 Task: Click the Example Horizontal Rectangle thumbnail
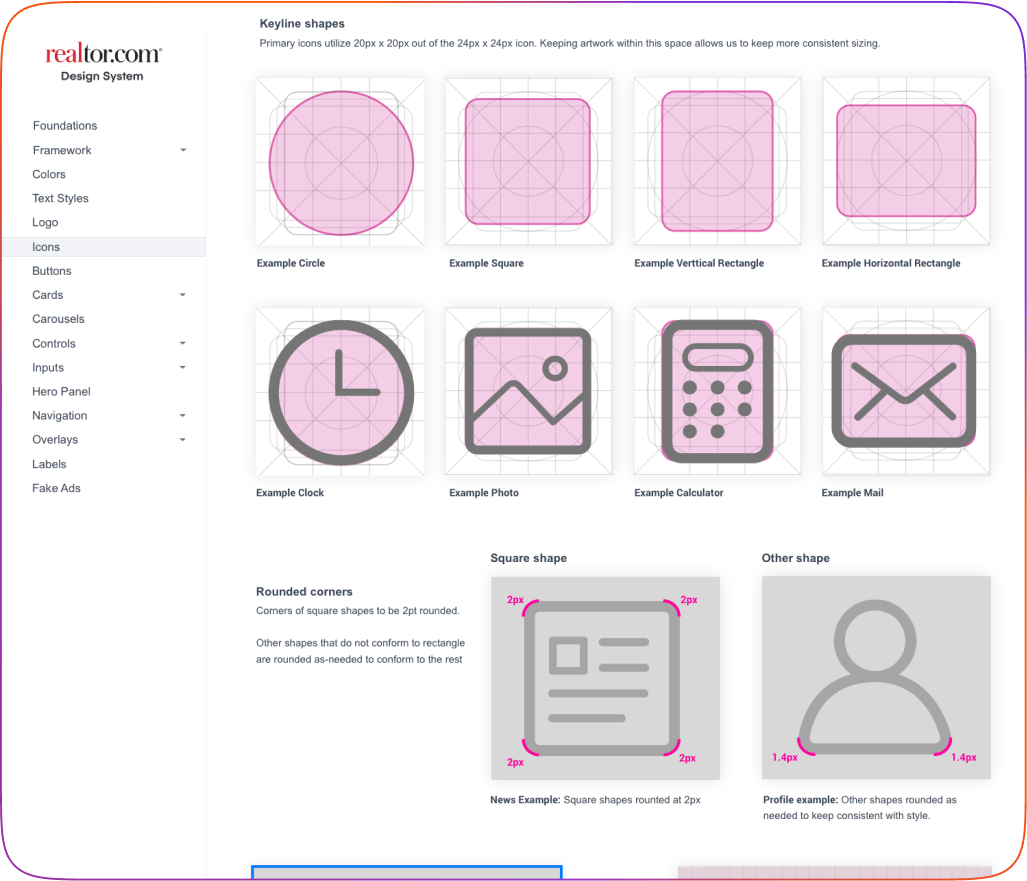(905, 162)
